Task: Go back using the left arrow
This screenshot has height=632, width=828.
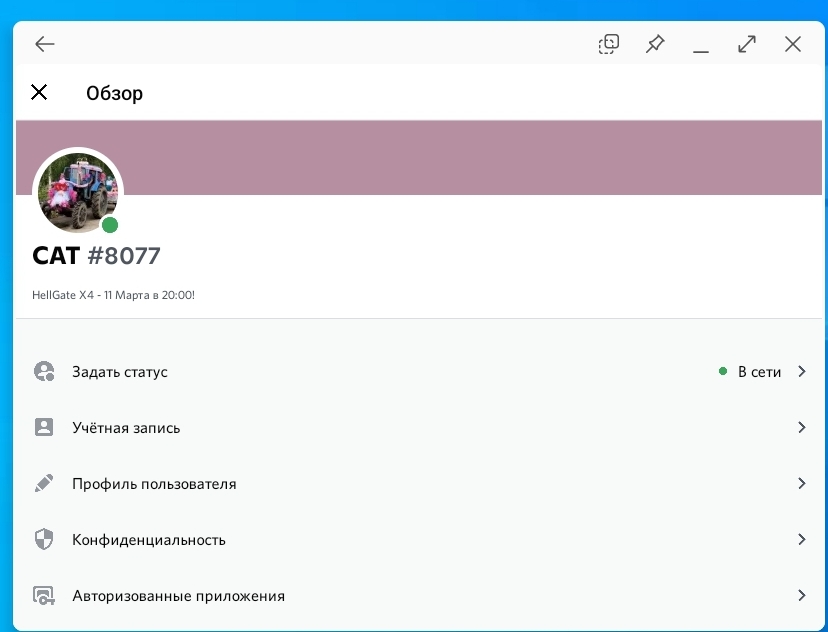Action: 45,44
